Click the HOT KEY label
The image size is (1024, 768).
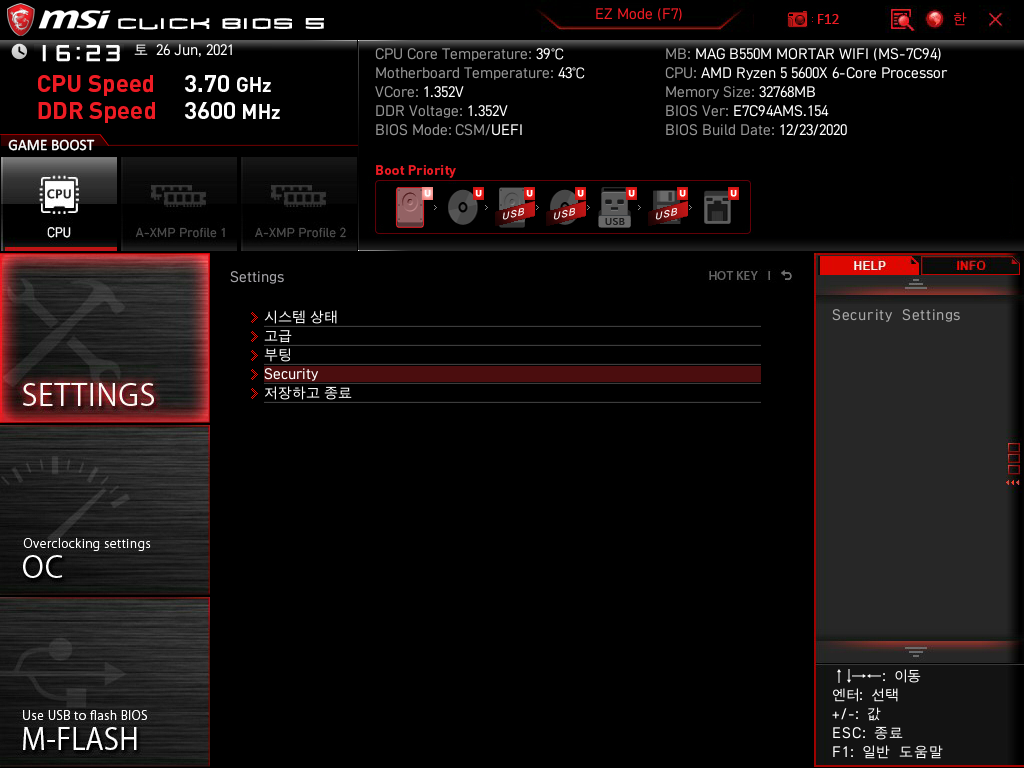click(733, 276)
